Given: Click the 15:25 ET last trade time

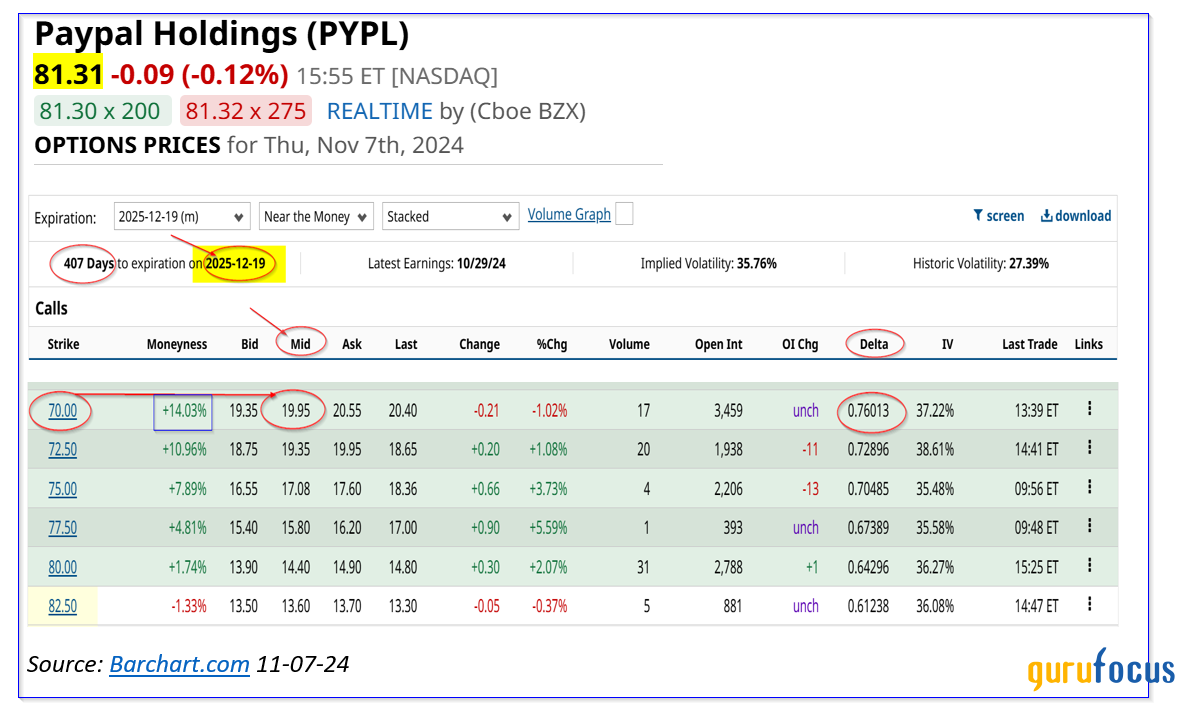Looking at the screenshot, I should (1037, 567).
